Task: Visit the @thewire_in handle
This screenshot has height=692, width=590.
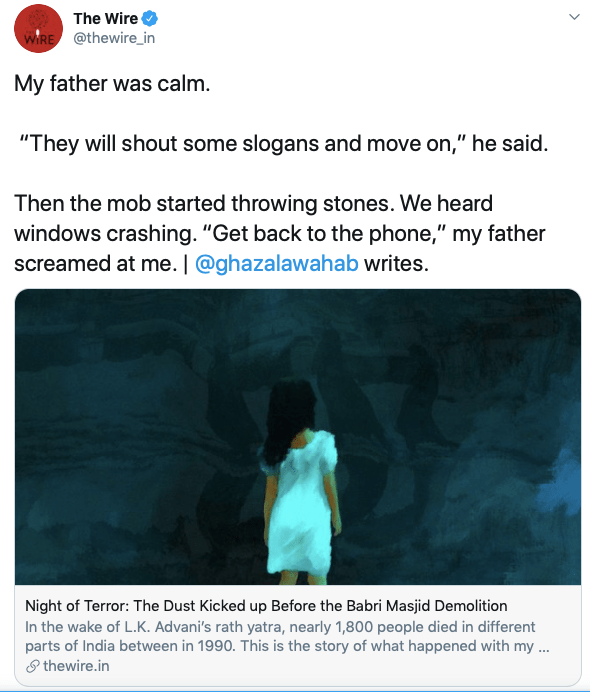Action: pyautogui.click(x=114, y=38)
